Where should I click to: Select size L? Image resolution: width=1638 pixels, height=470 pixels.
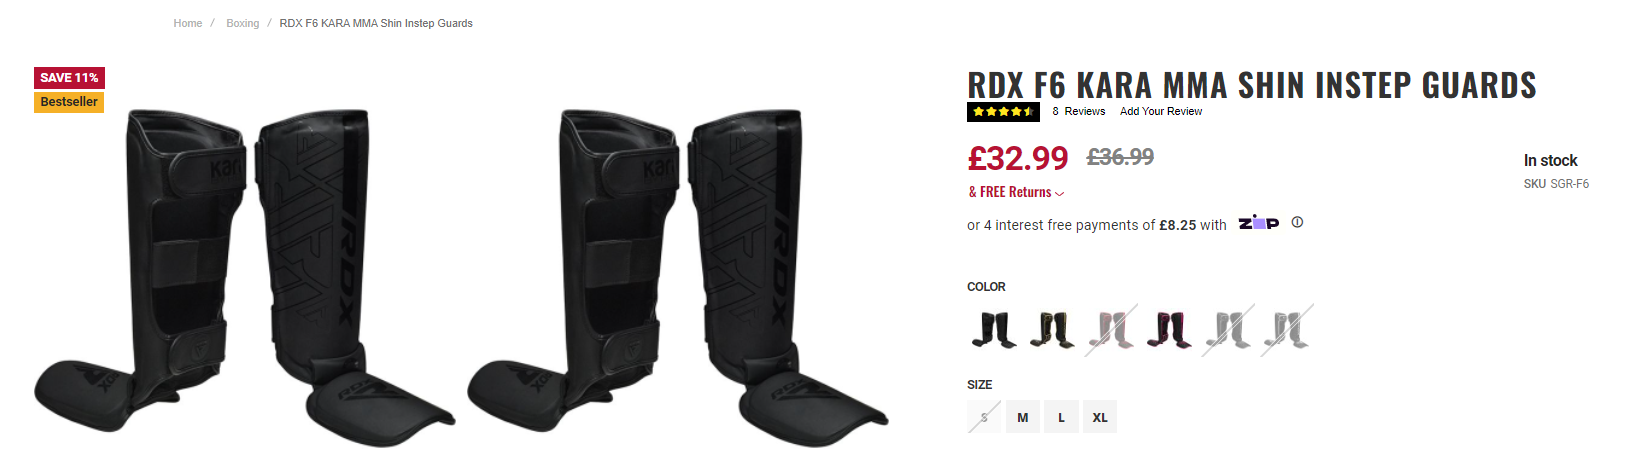pyautogui.click(x=1061, y=417)
